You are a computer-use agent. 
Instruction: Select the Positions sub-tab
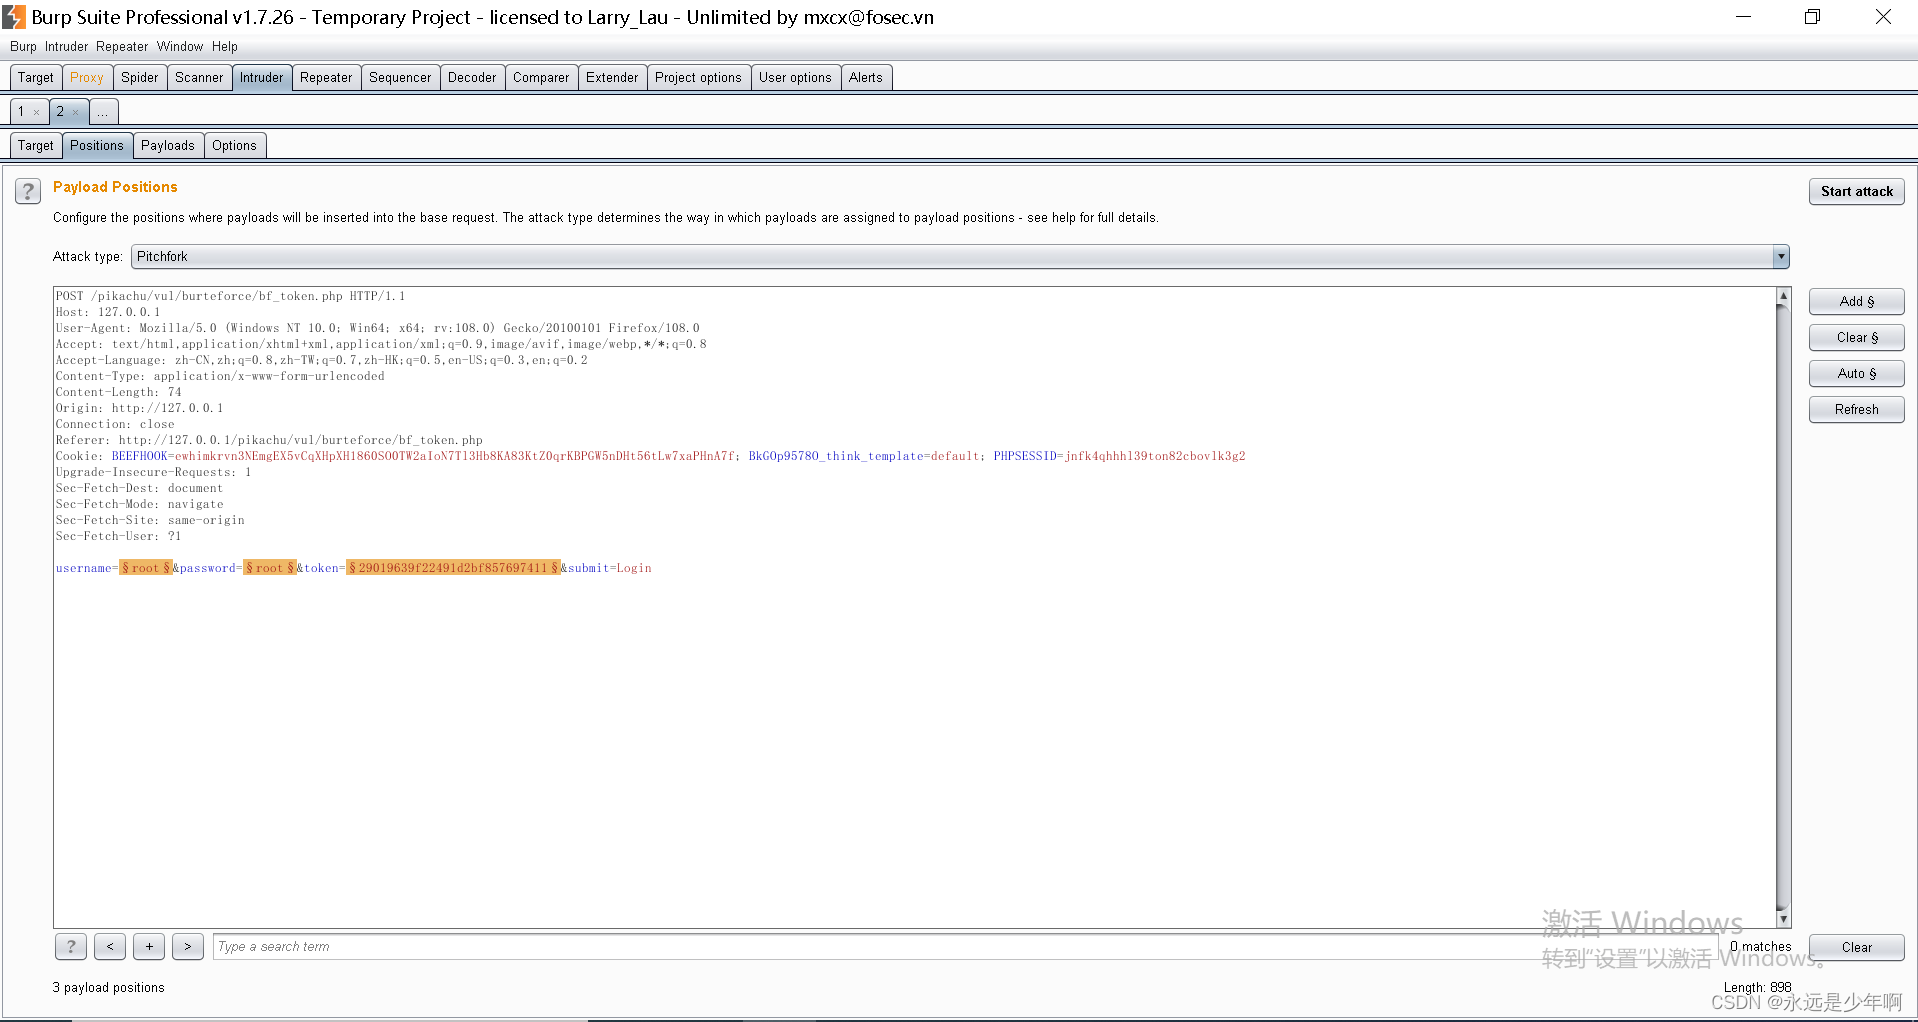[x=97, y=145]
